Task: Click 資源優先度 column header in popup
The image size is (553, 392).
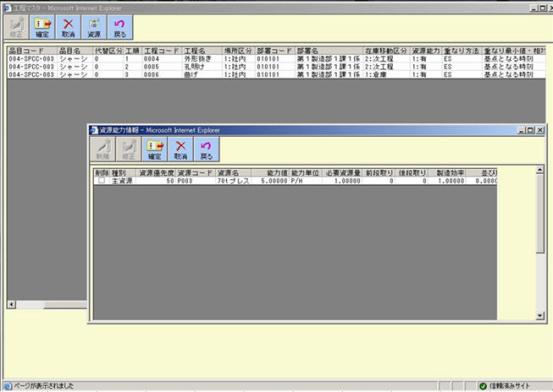Action: pyautogui.click(x=157, y=173)
